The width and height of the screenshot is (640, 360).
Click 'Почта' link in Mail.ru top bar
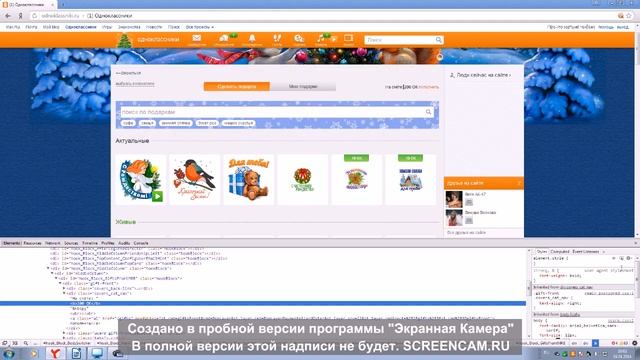click(31, 27)
